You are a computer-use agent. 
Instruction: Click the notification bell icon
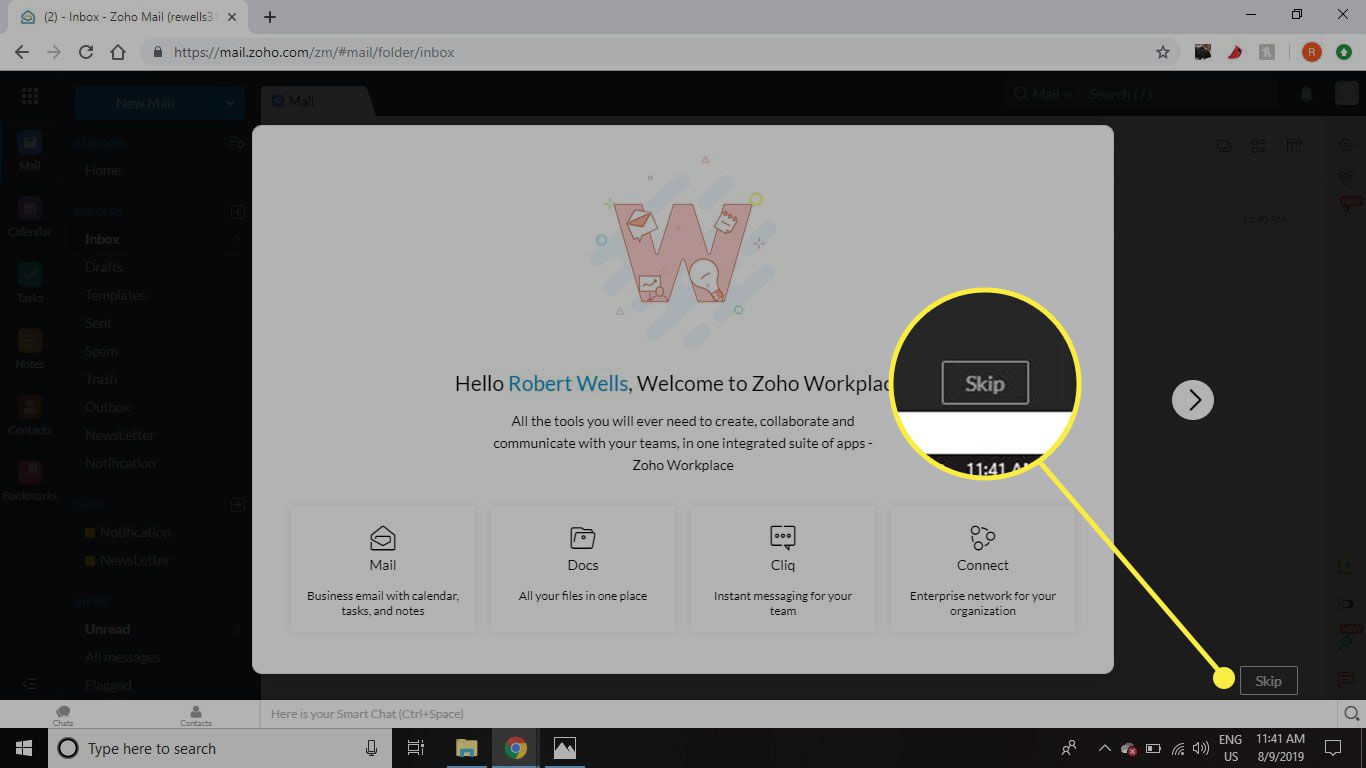tap(1306, 93)
